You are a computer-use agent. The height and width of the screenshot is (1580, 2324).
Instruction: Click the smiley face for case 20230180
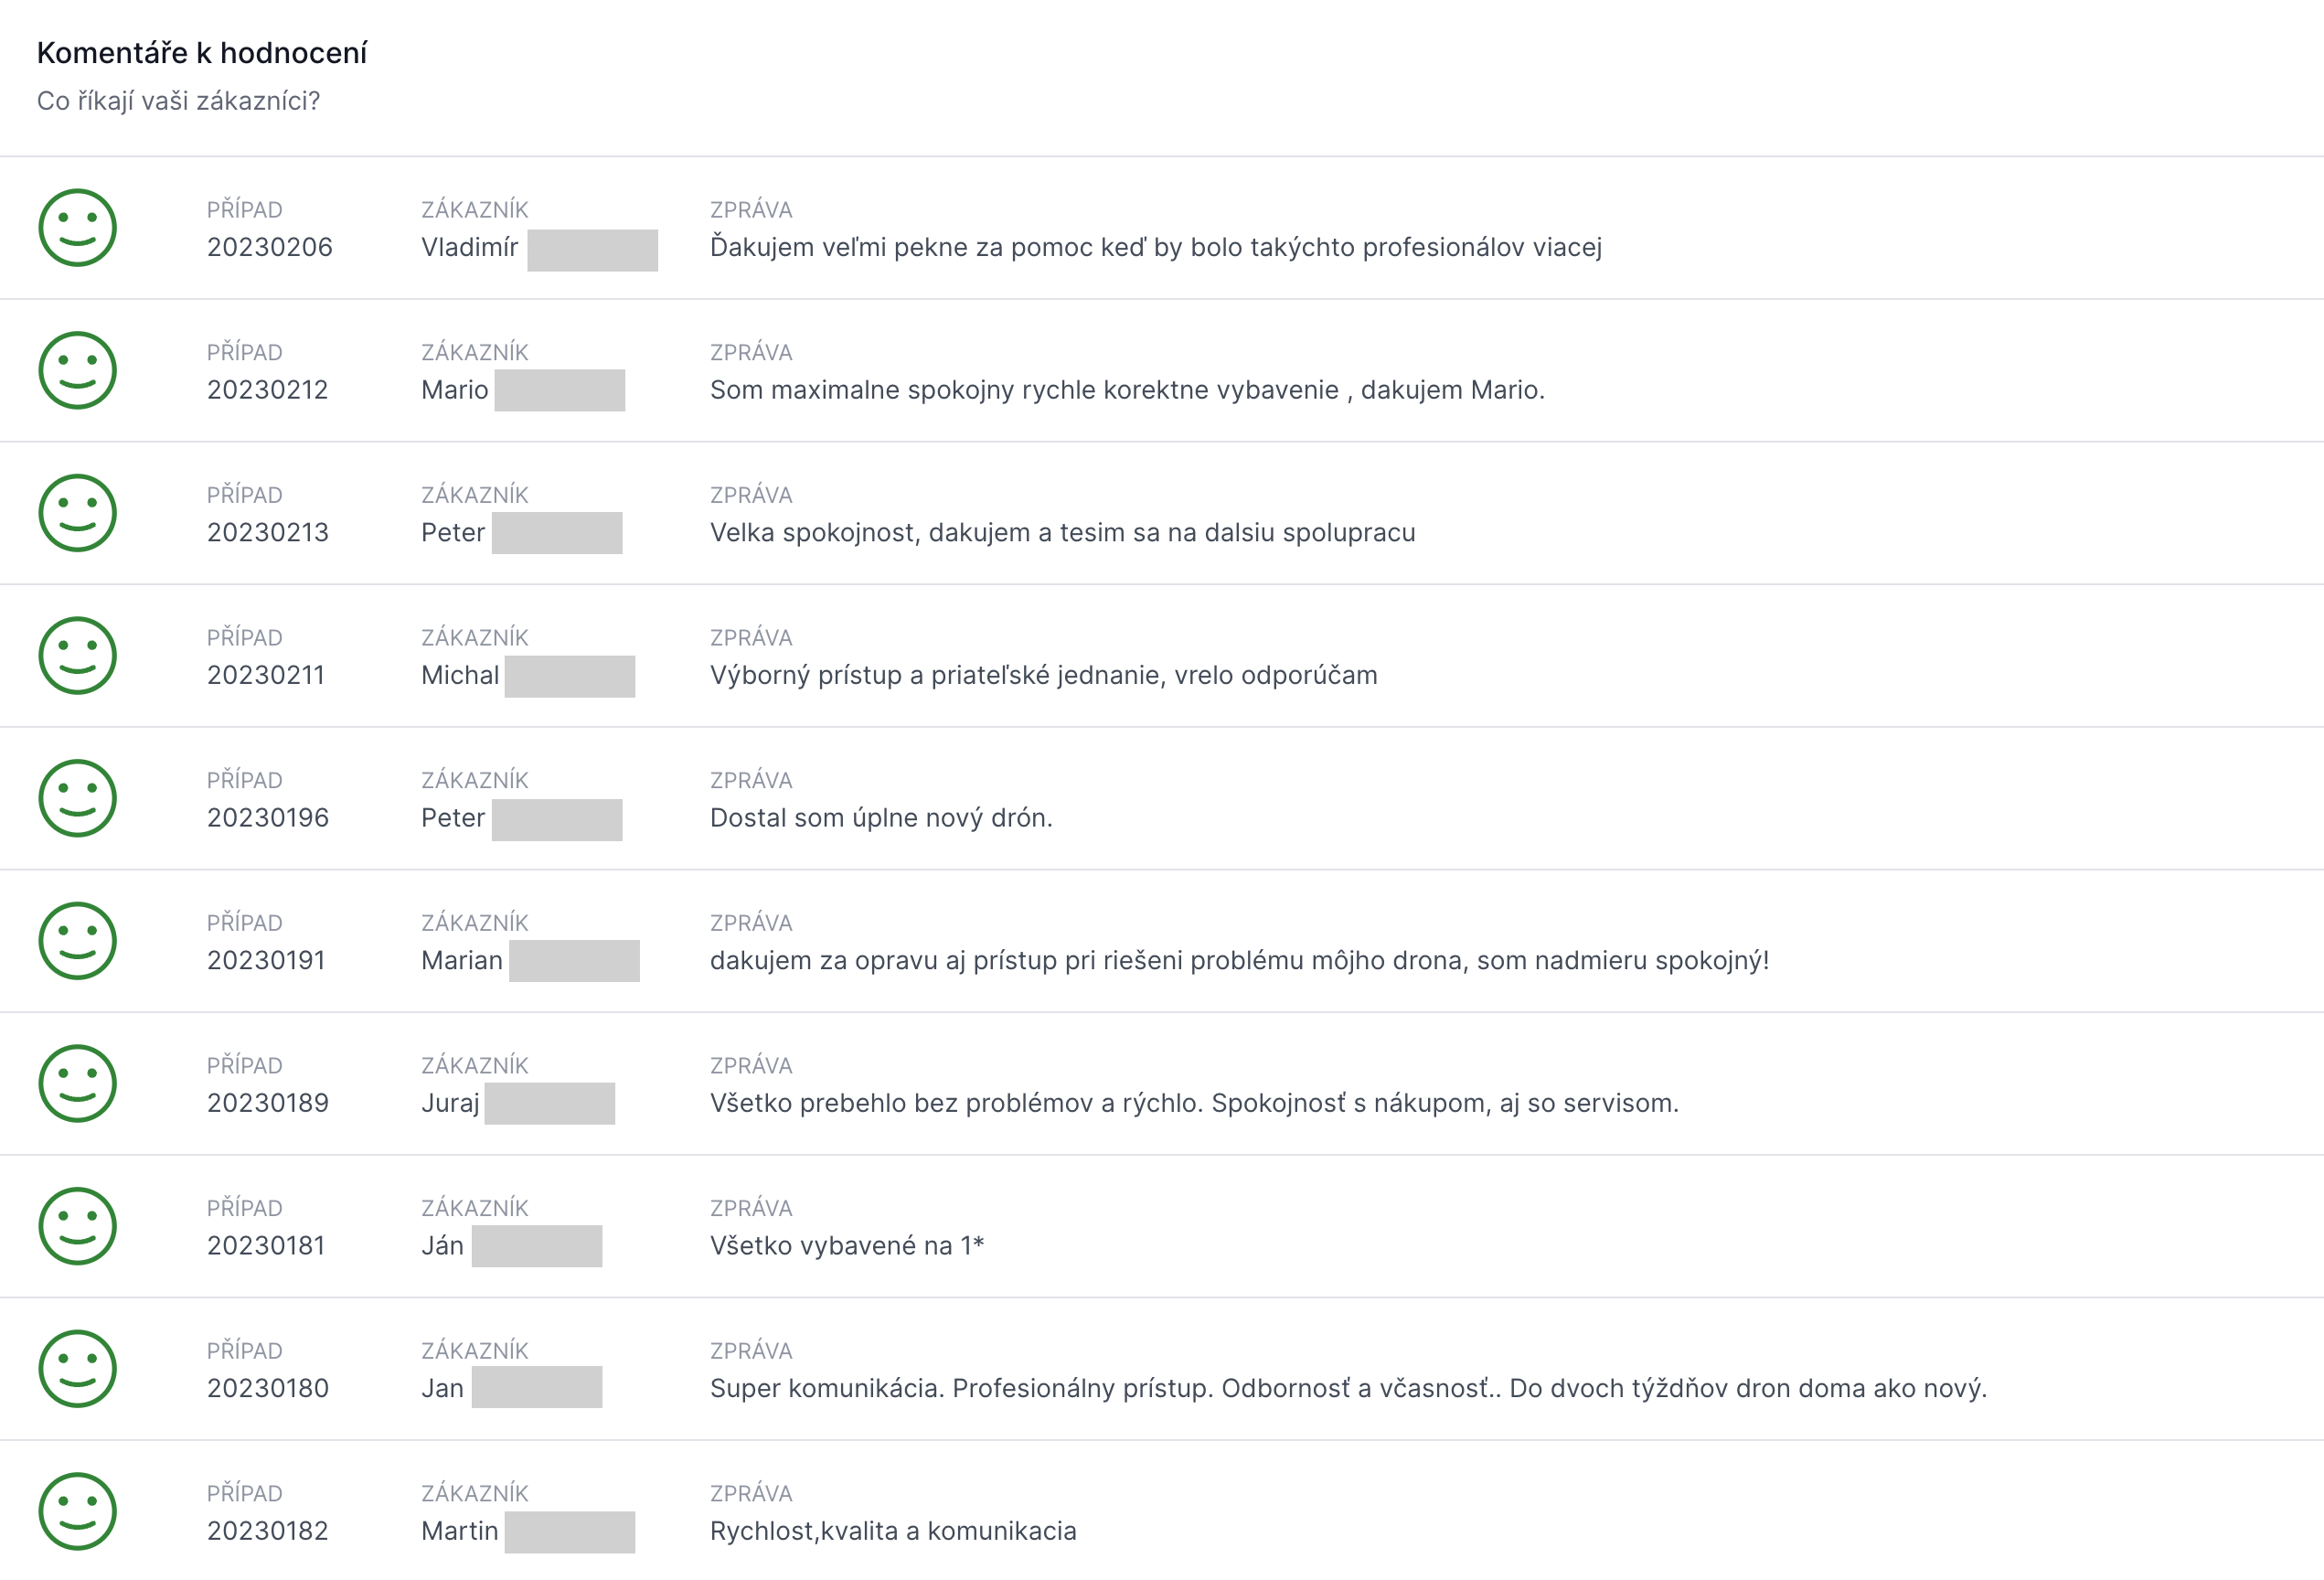click(77, 1369)
